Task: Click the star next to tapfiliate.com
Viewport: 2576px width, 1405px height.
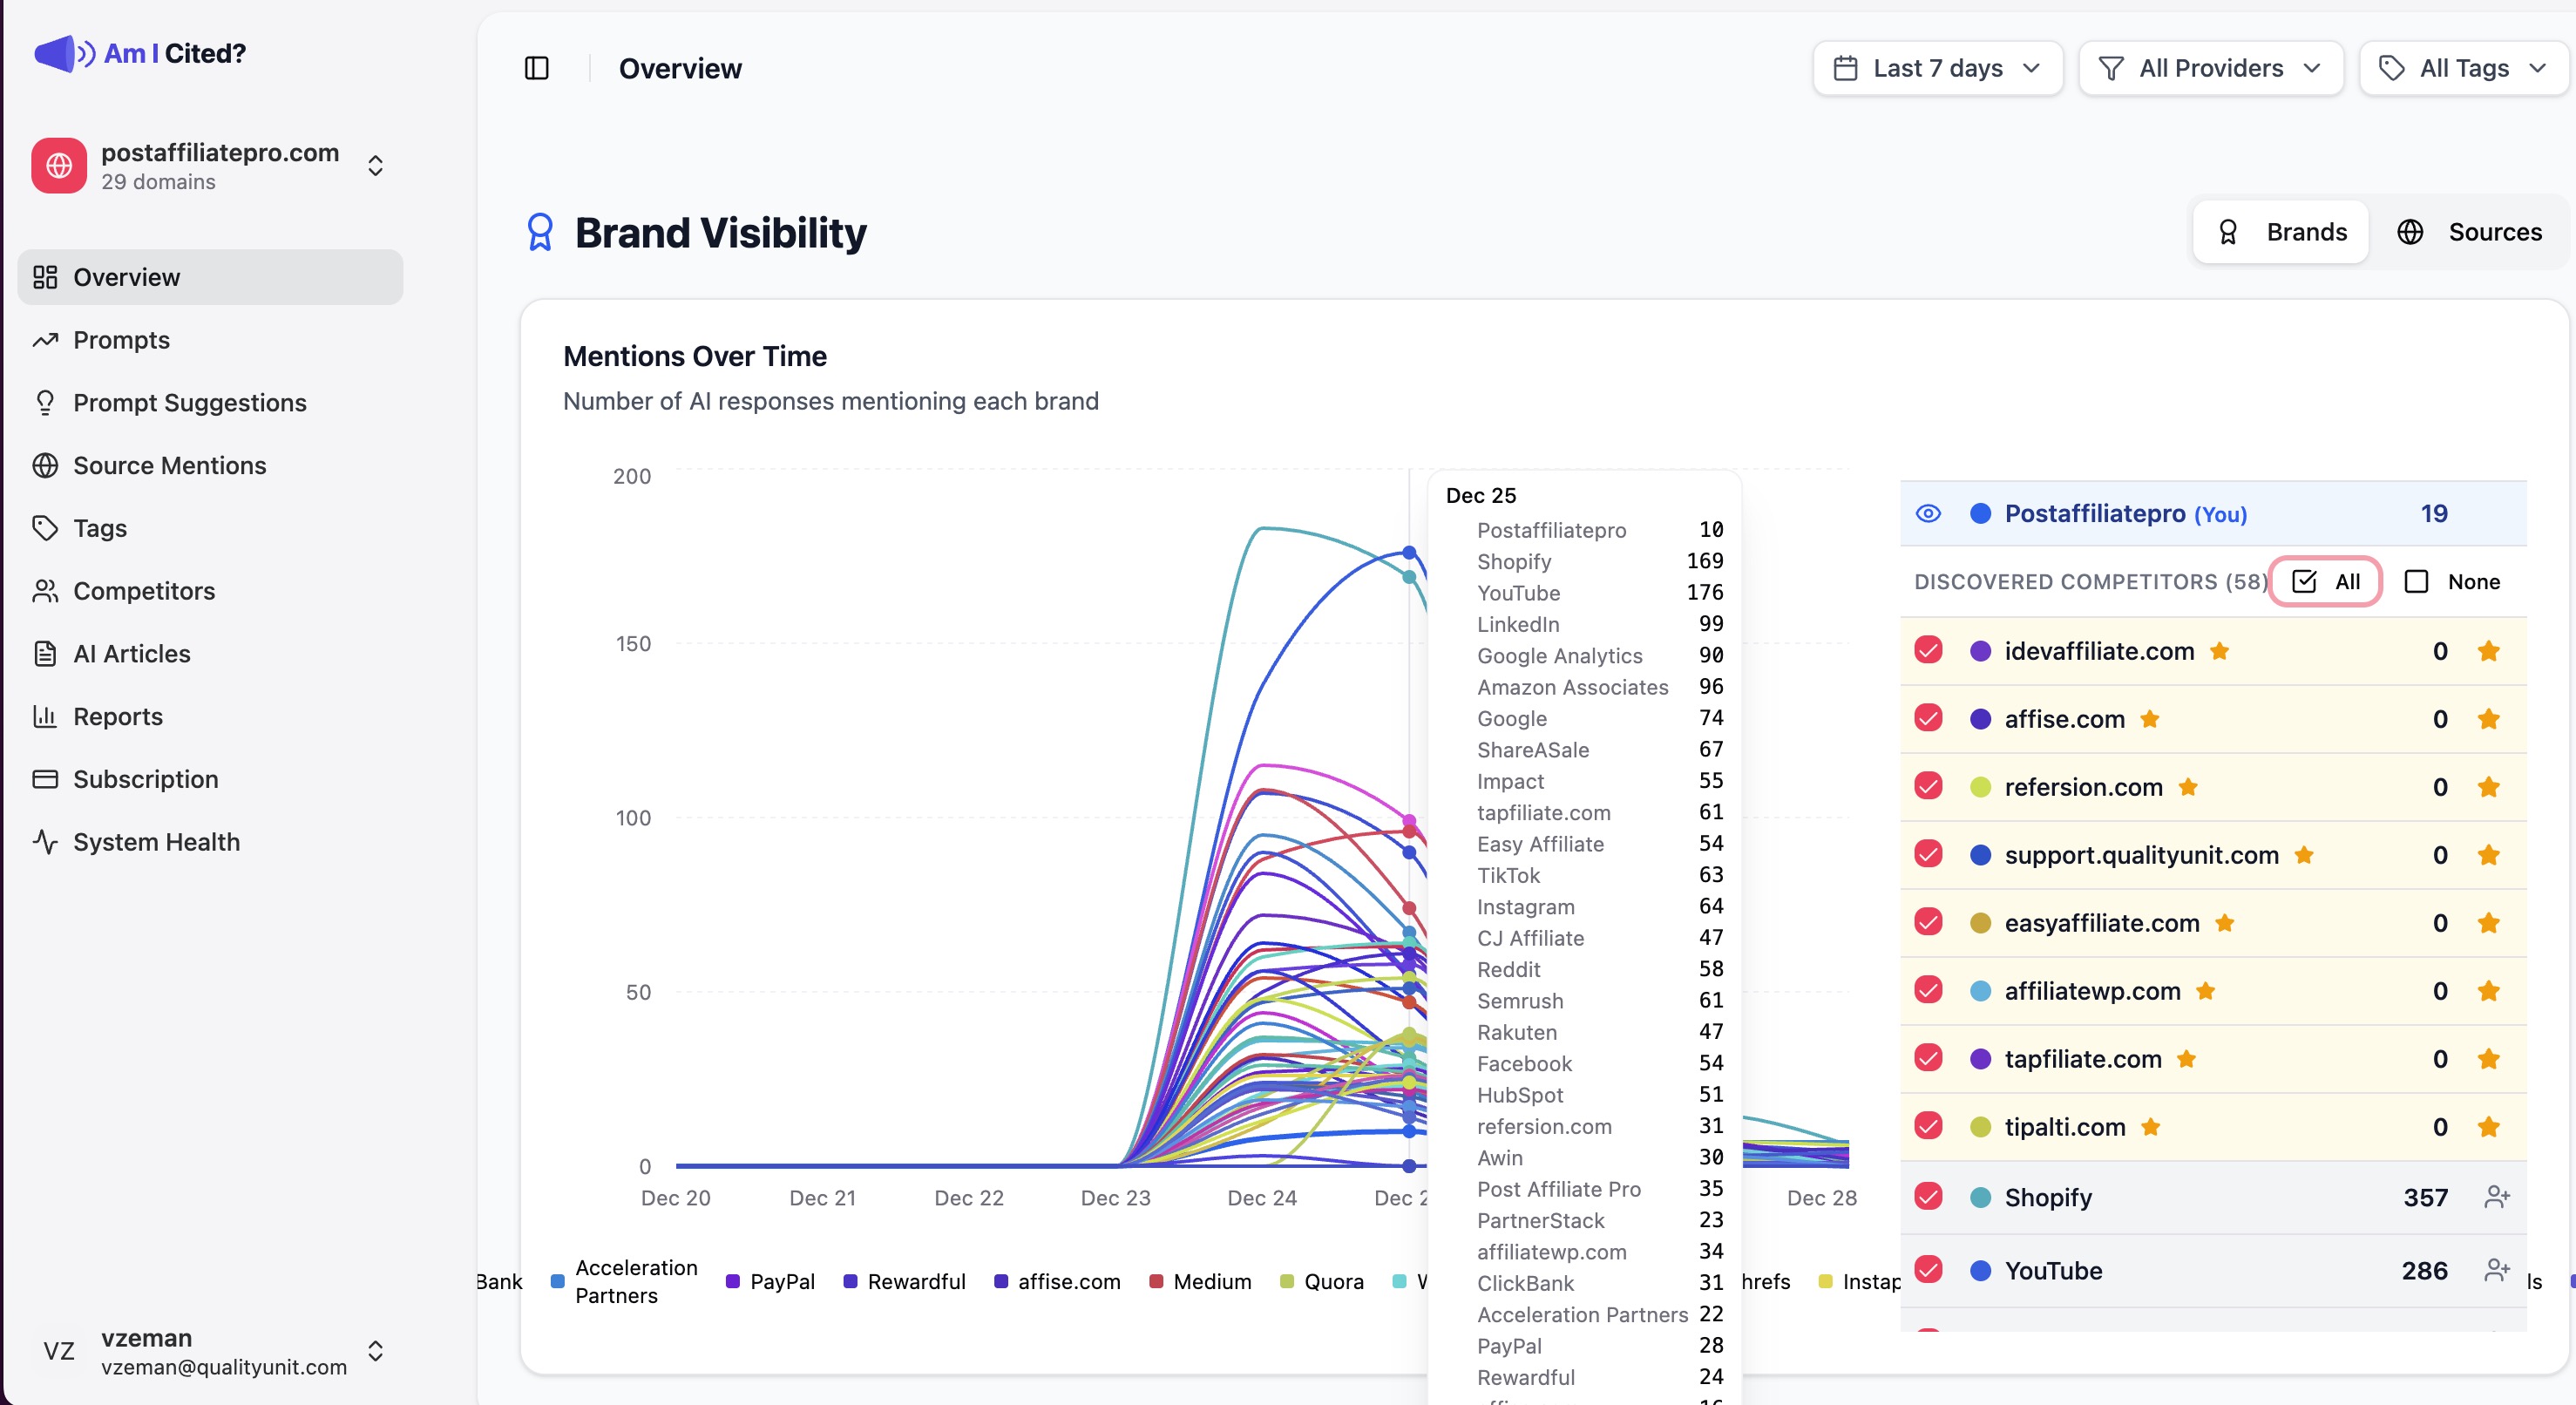Action: point(2186,1060)
